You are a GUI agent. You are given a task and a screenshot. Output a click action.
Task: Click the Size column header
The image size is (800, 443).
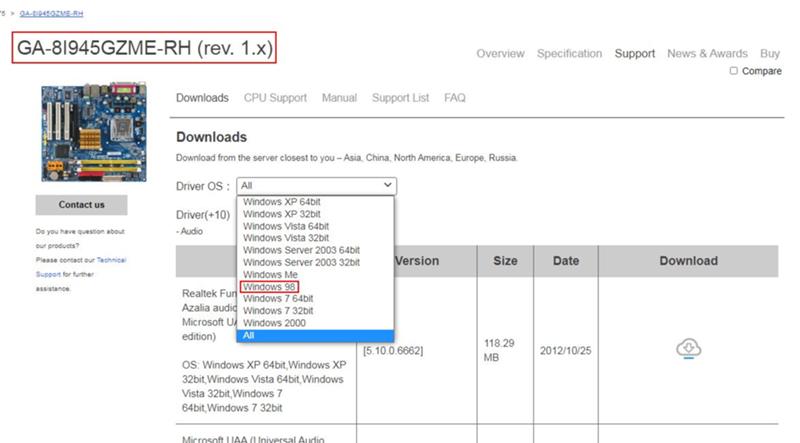click(505, 261)
